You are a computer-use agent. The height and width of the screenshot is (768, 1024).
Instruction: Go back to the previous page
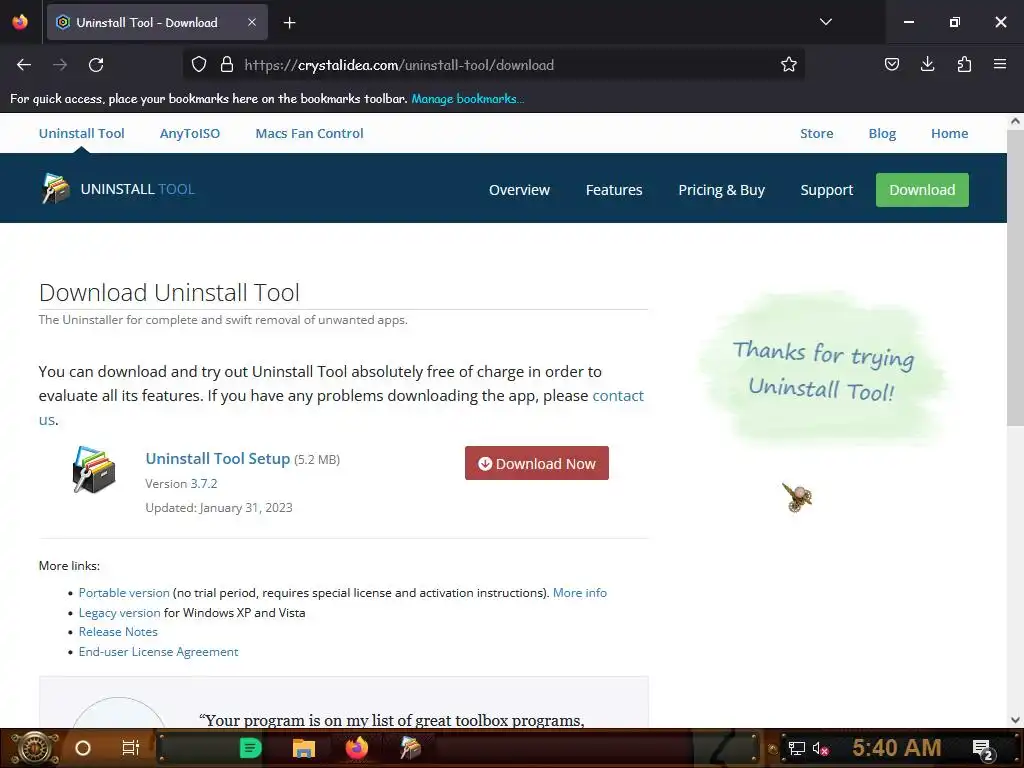[x=24, y=65]
